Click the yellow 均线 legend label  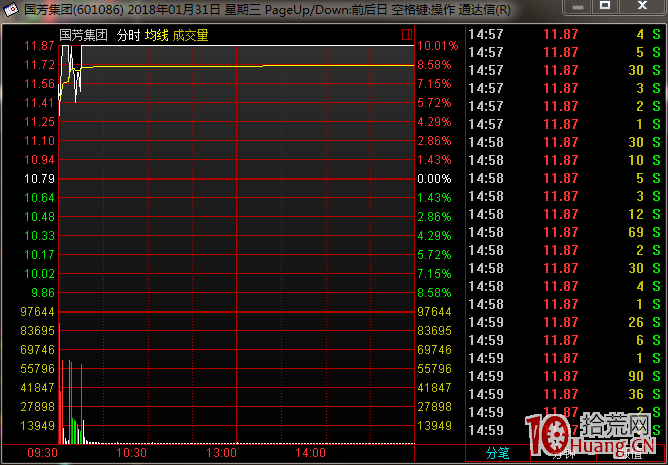pyautogui.click(x=157, y=35)
